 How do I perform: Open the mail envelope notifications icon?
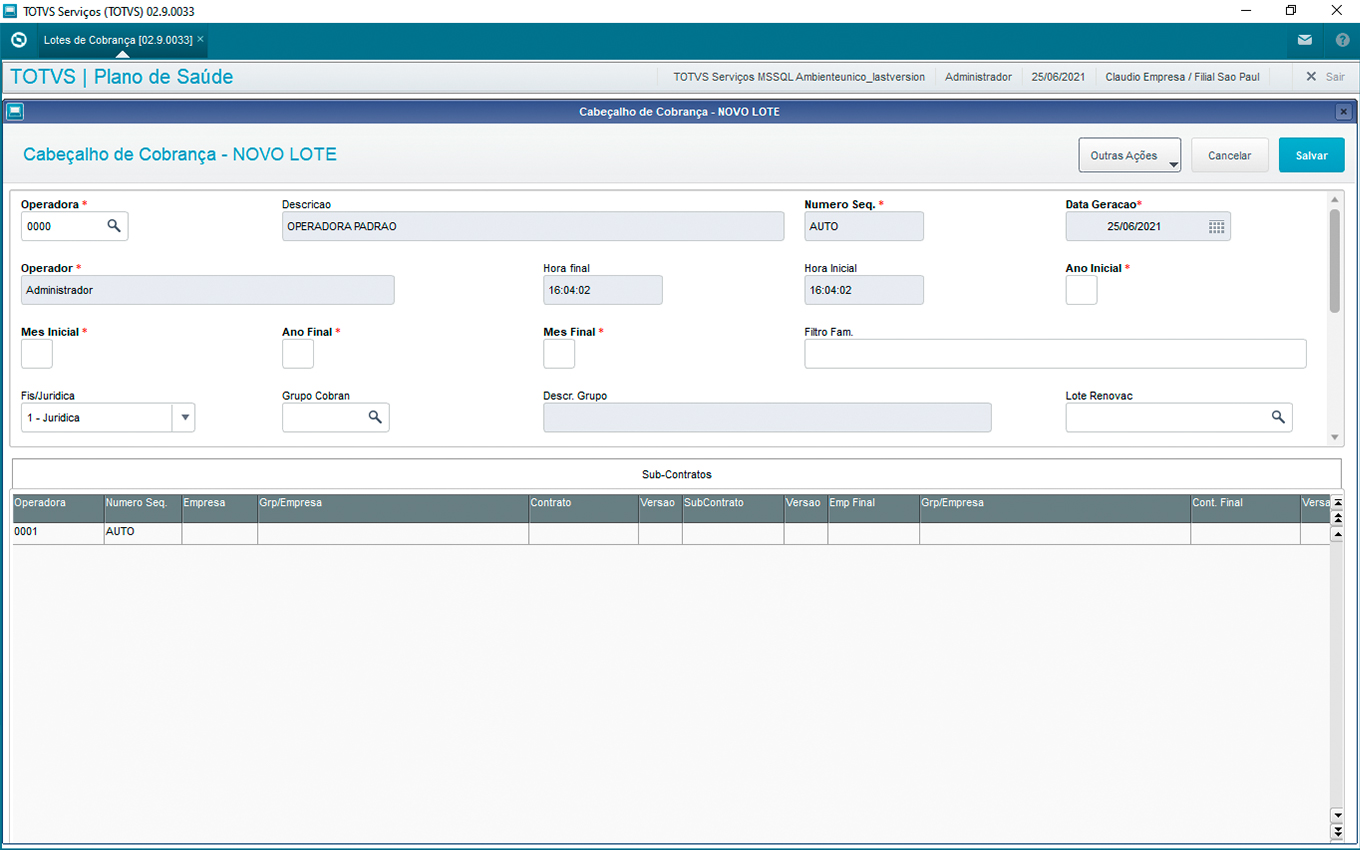(1305, 41)
